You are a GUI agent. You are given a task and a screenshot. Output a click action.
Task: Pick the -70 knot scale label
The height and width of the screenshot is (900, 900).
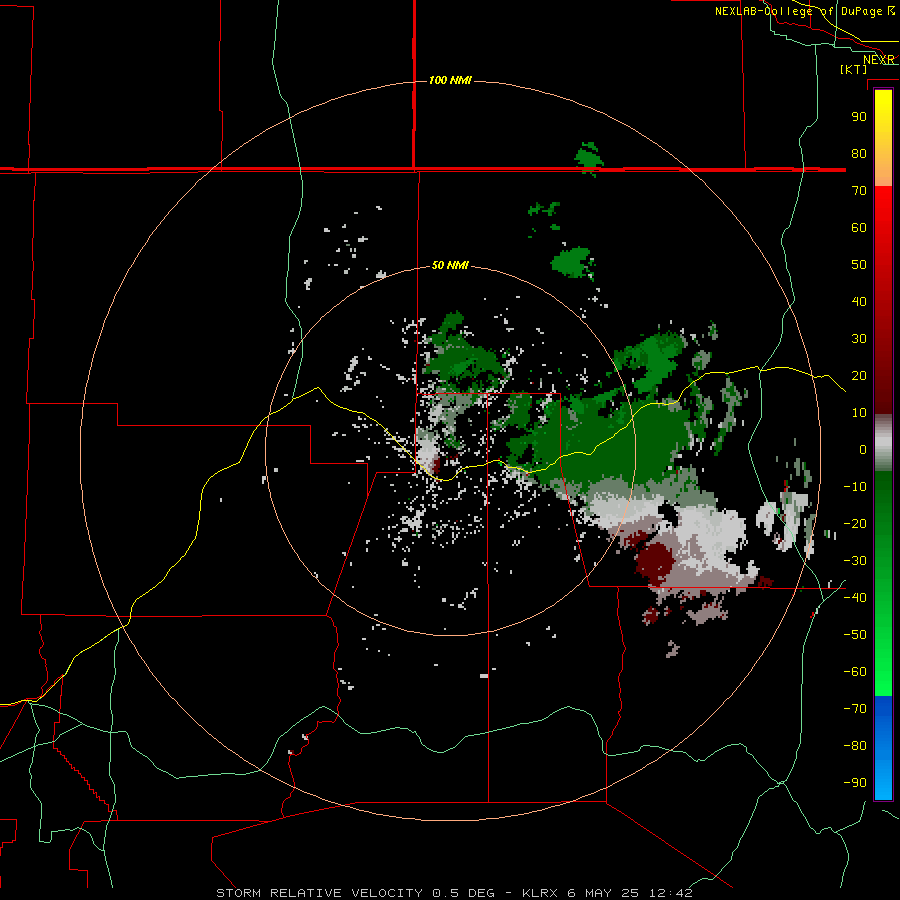click(855, 709)
